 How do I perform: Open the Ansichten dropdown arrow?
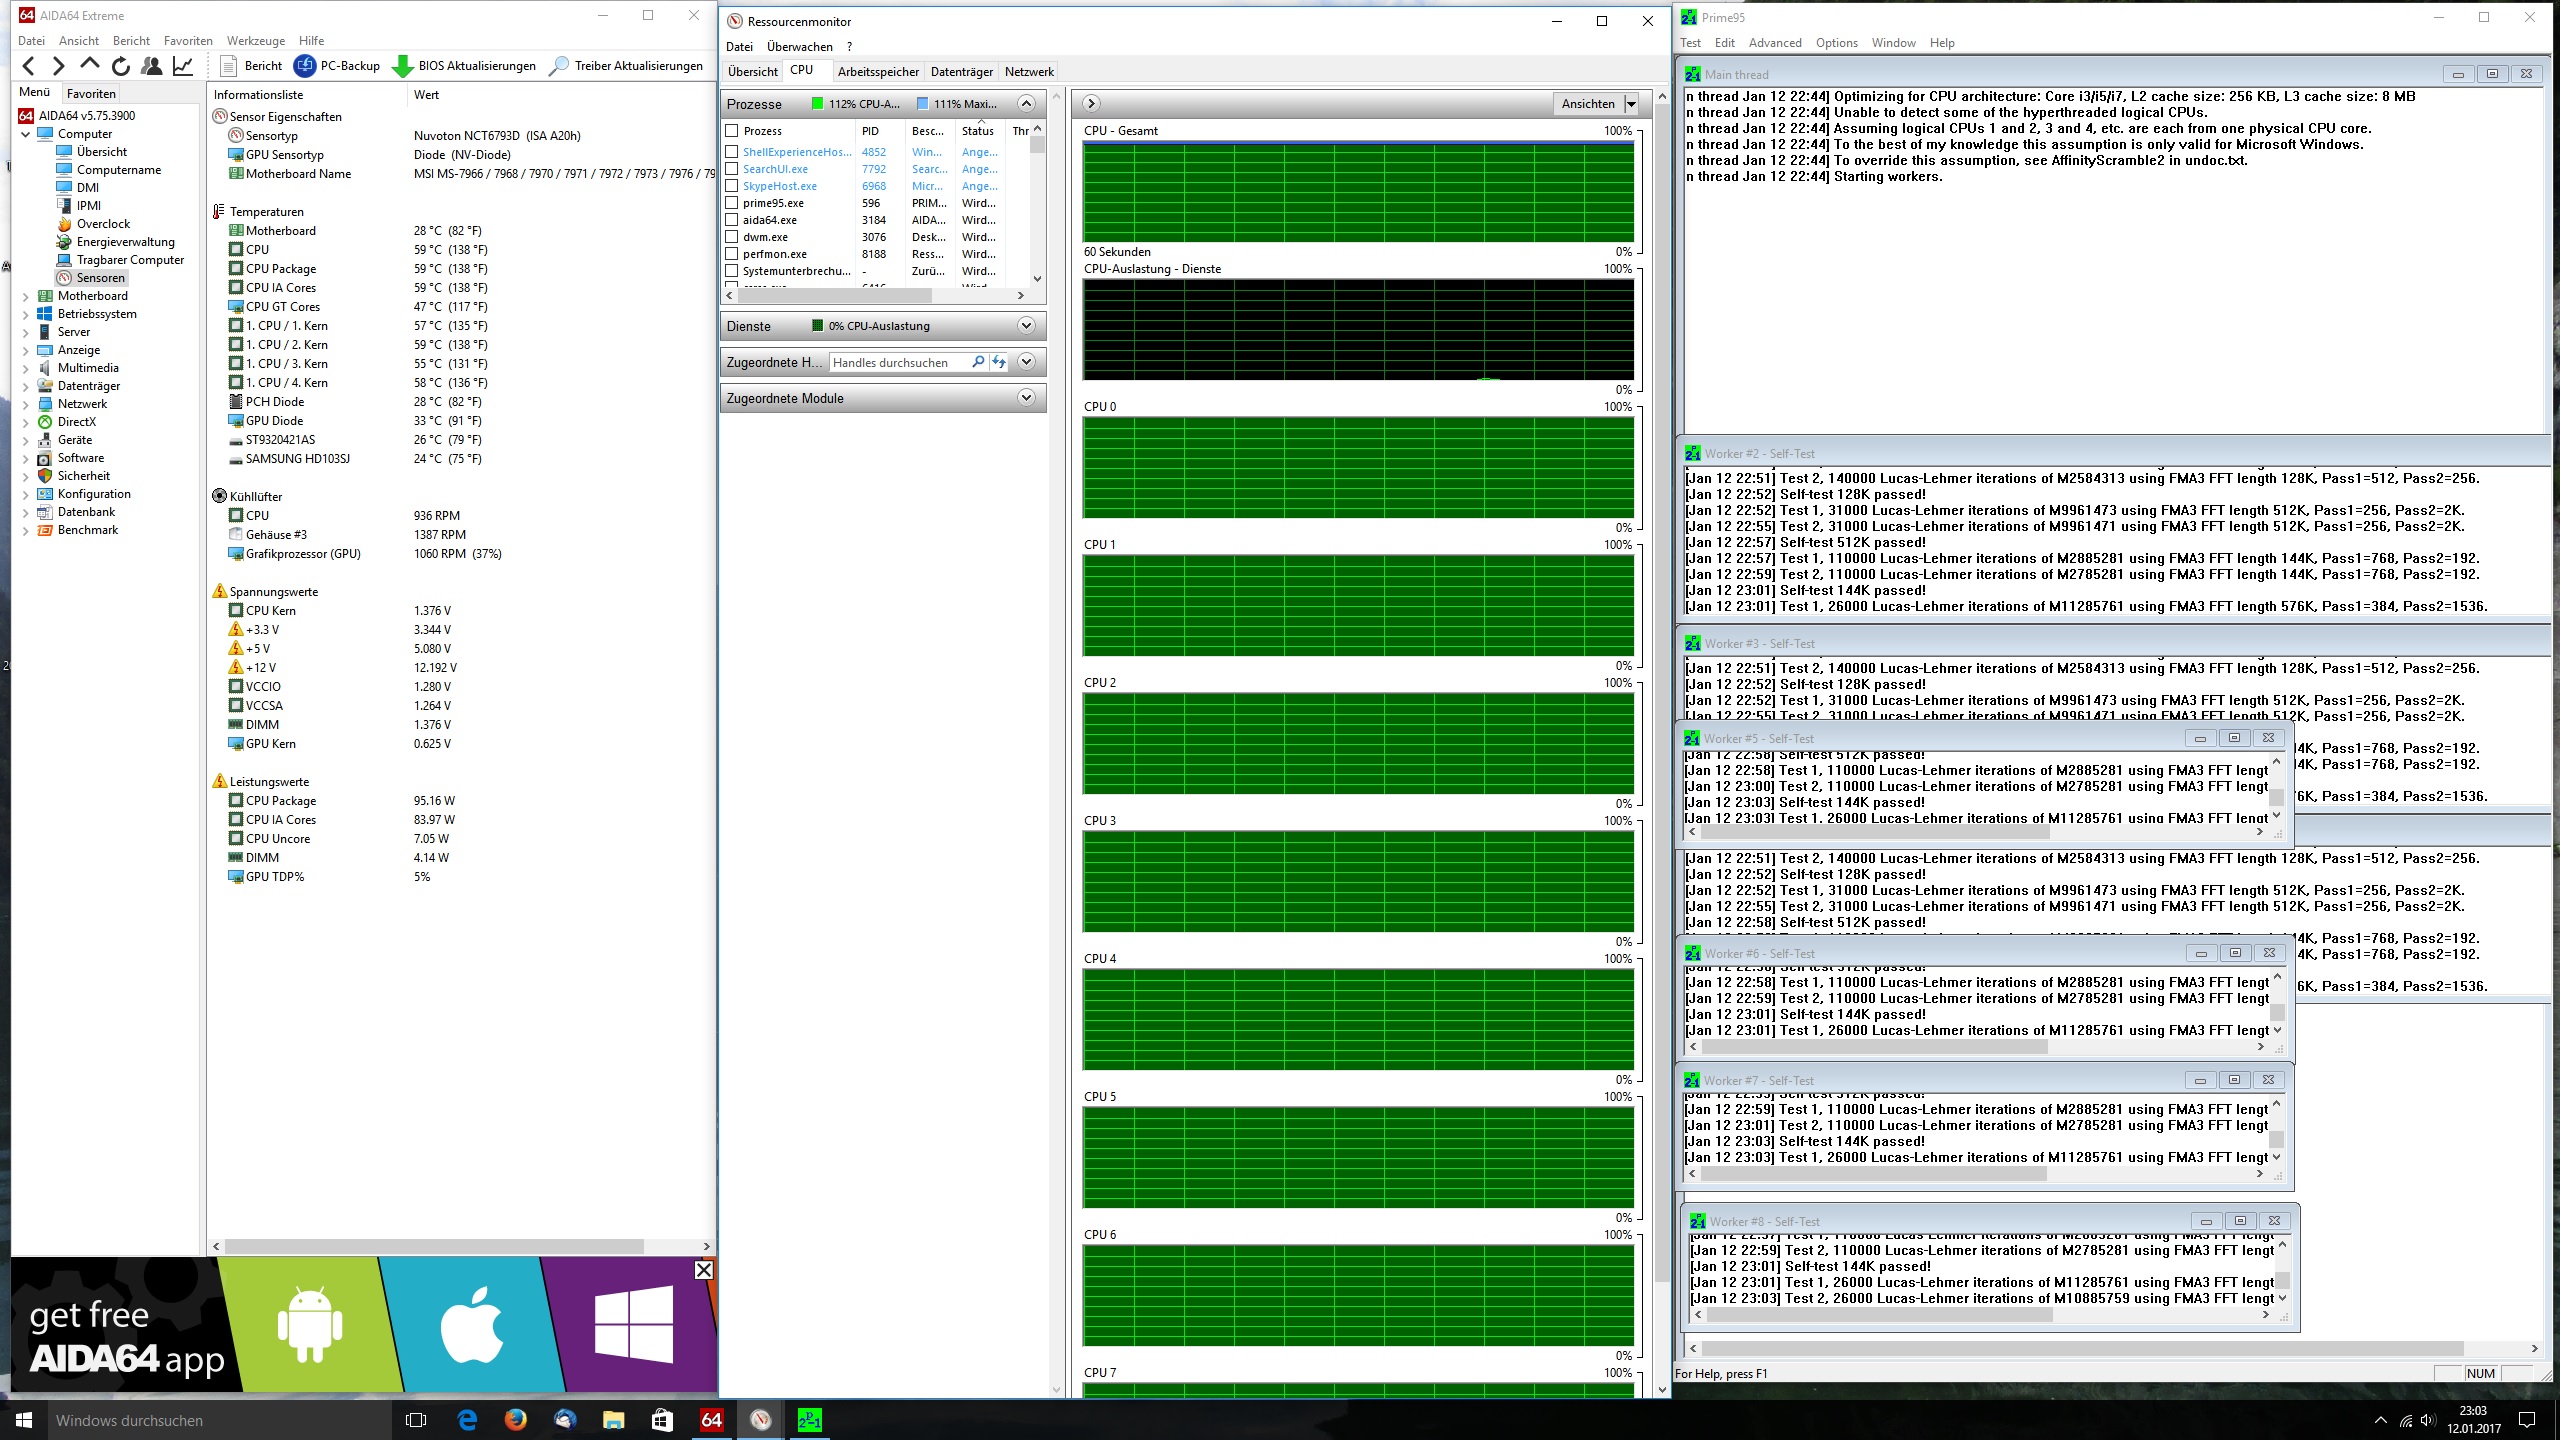pos(1631,104)
